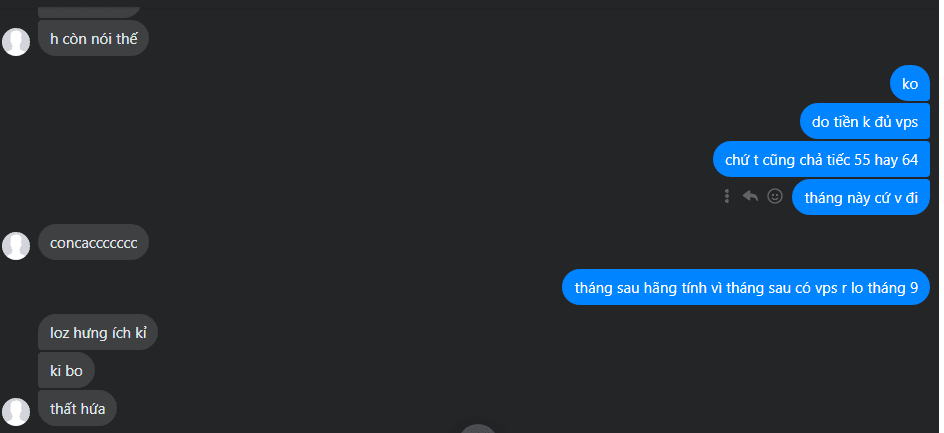
Task: React with emoji to 'tháng này cứ v đi'
Action: [x=775, y=196]
